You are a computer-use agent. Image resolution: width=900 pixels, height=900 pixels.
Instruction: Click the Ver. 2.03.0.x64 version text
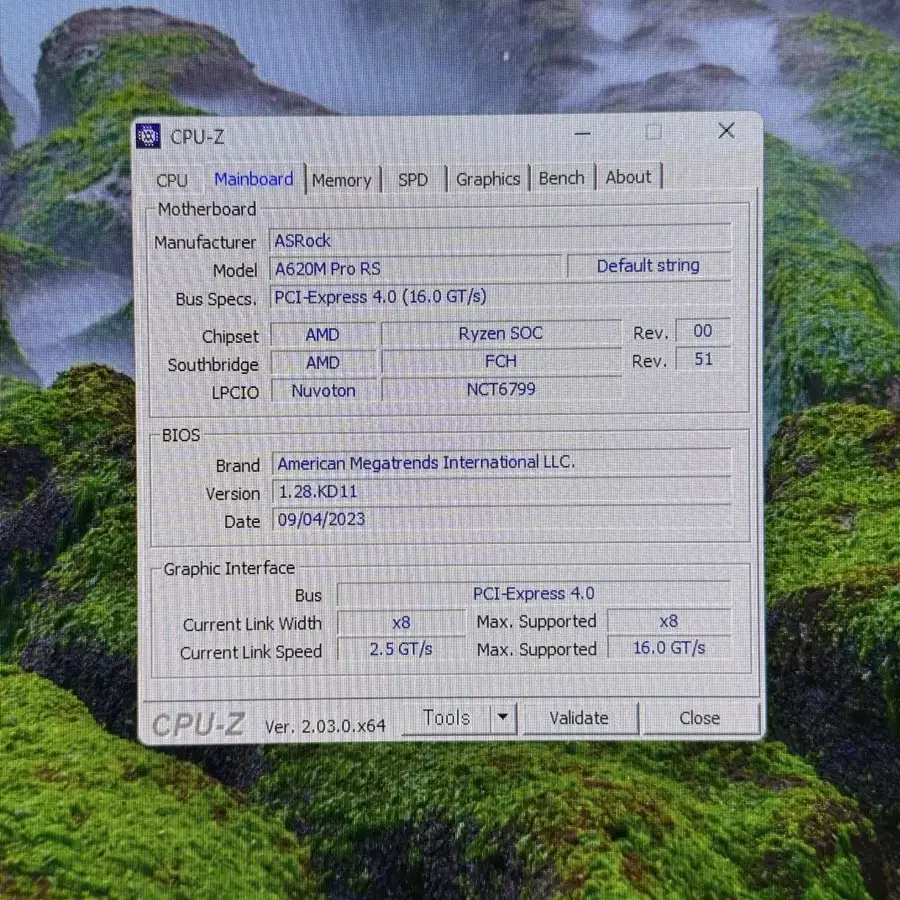325,726
